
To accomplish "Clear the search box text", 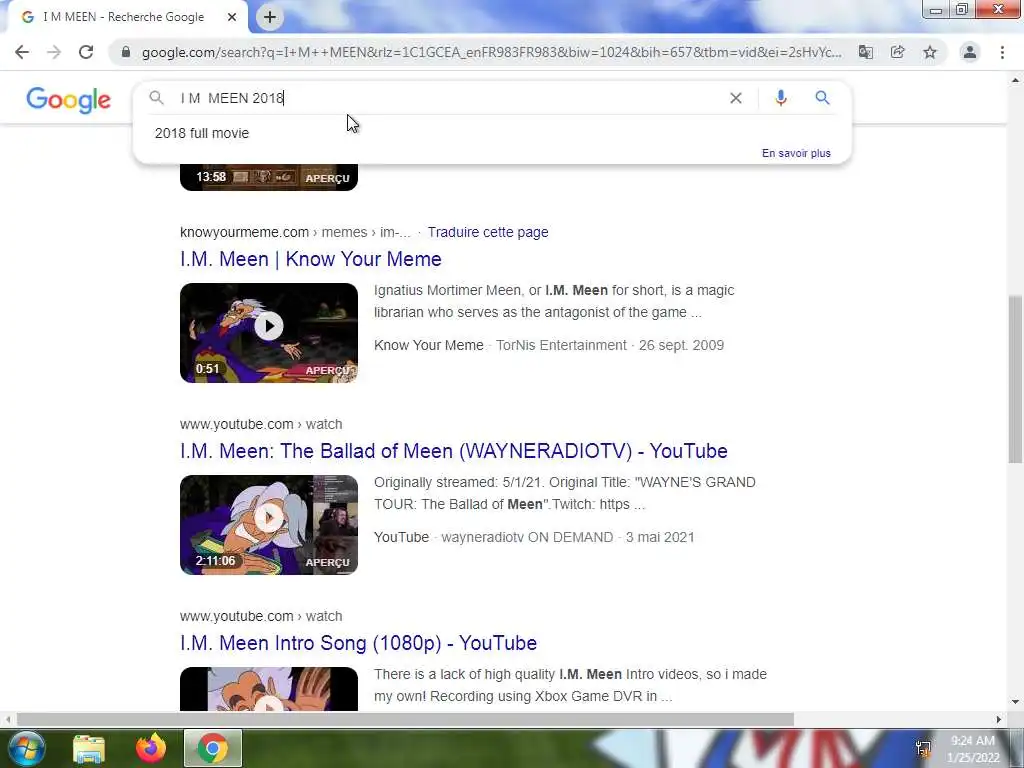I will pyautogui.click(x=735, y=98).
